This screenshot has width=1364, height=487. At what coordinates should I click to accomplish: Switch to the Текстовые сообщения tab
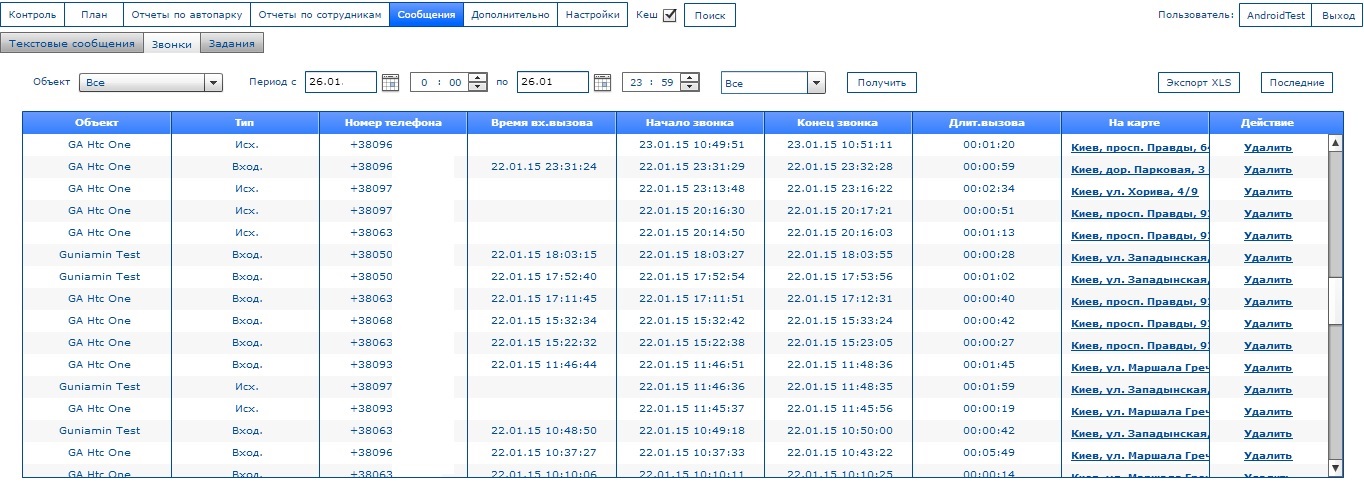click(71, 43)
